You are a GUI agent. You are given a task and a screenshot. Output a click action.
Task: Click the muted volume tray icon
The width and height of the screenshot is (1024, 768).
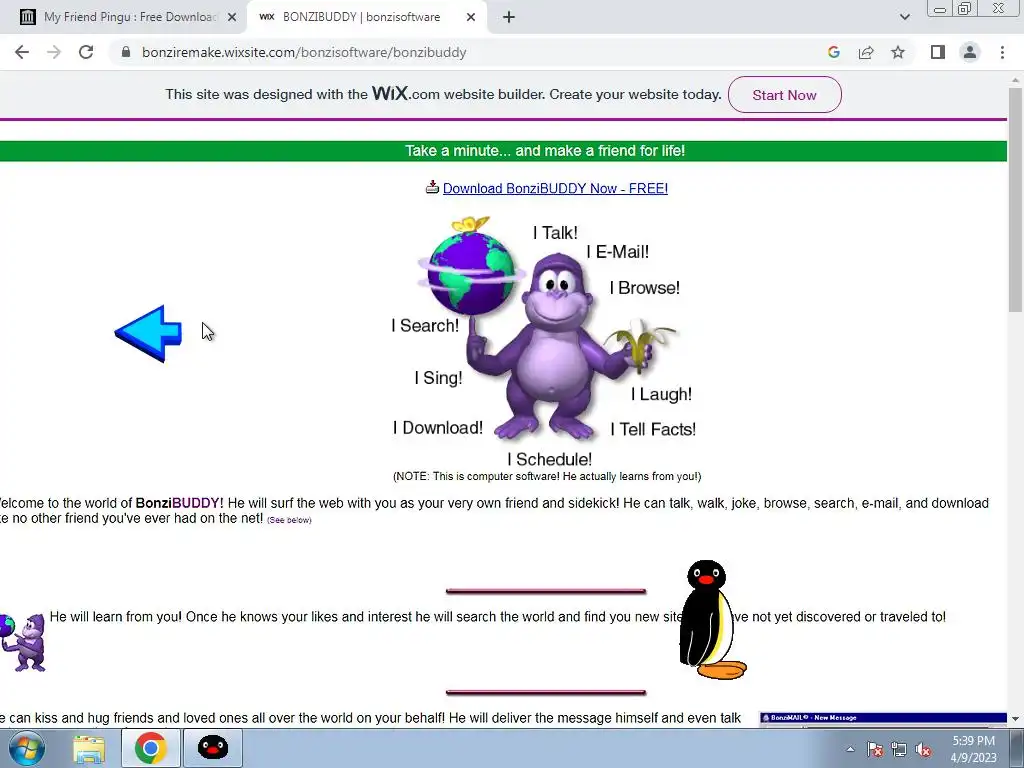click(923, 750)
